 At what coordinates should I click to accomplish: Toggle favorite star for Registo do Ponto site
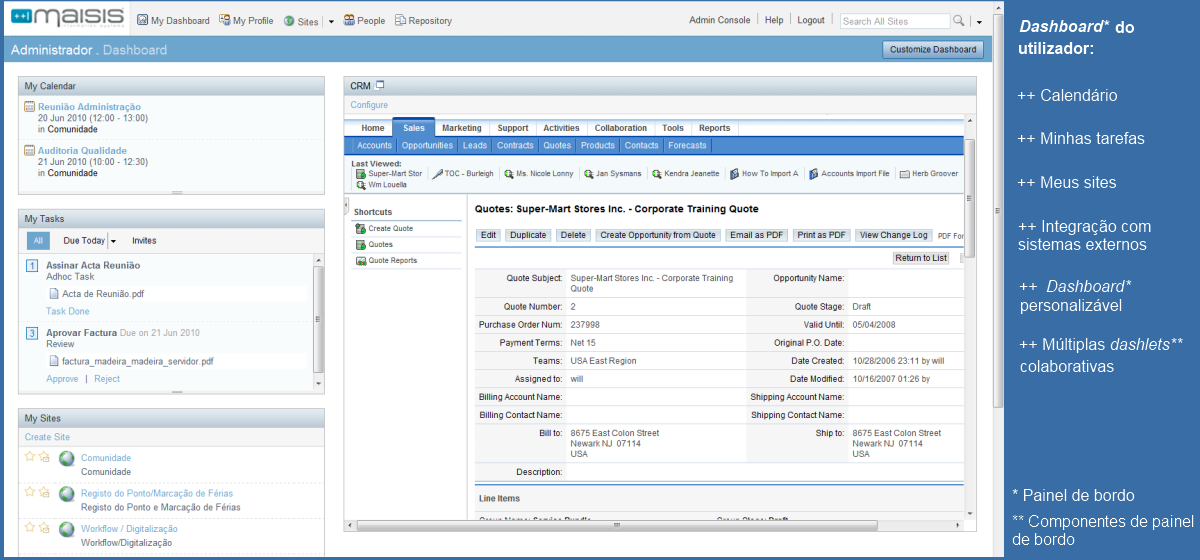tap(31, 491)
